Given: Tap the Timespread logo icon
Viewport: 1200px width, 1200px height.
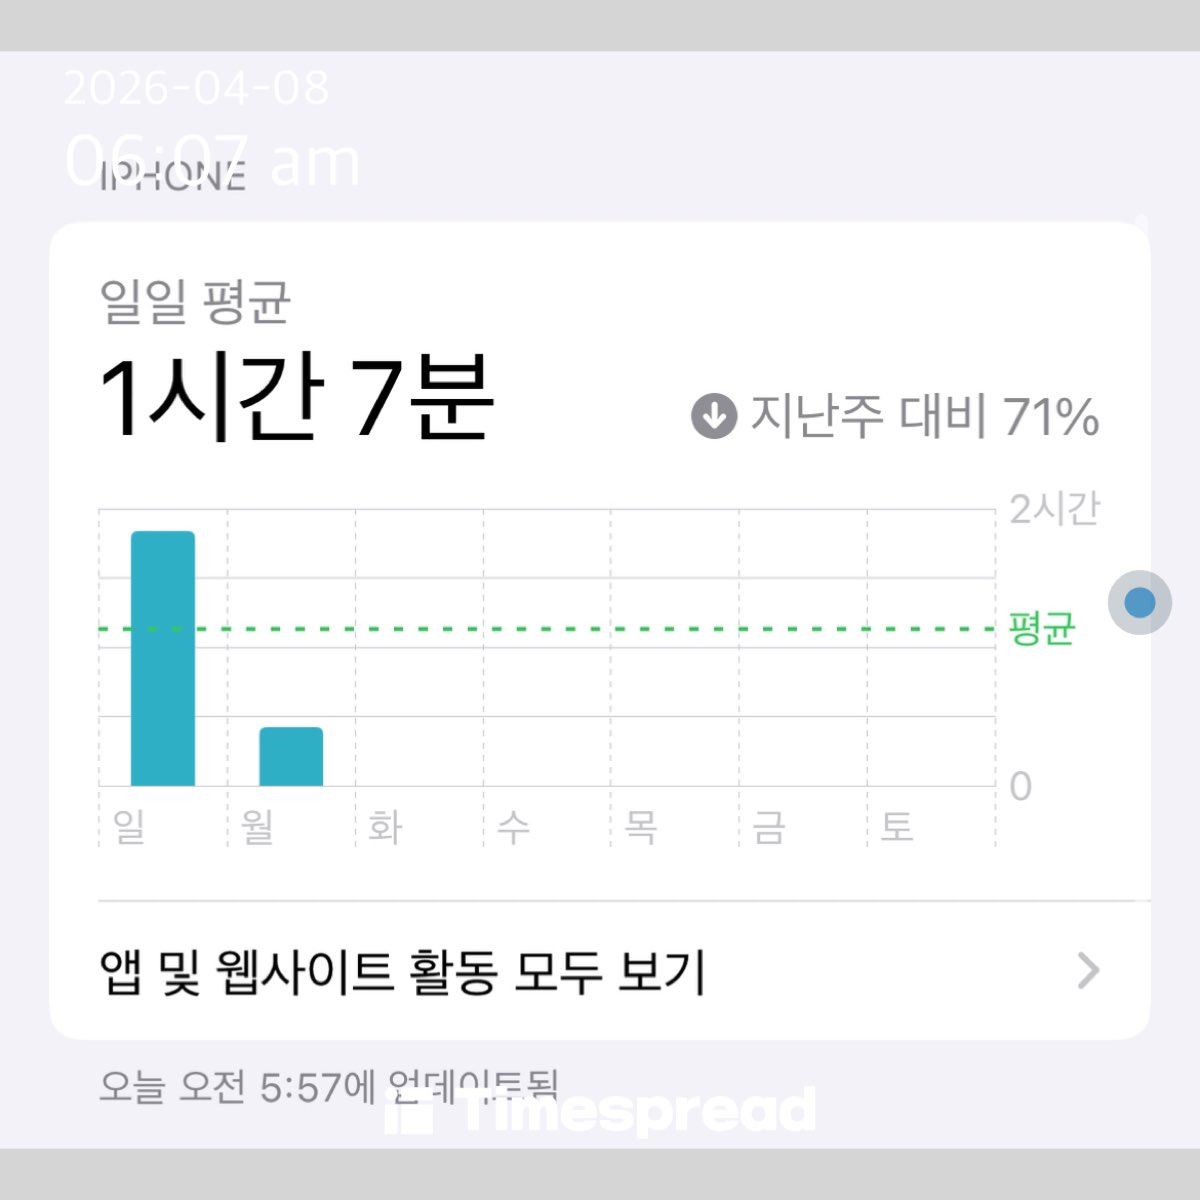Looking at the screenshot, I should [x=409, y=1113].
